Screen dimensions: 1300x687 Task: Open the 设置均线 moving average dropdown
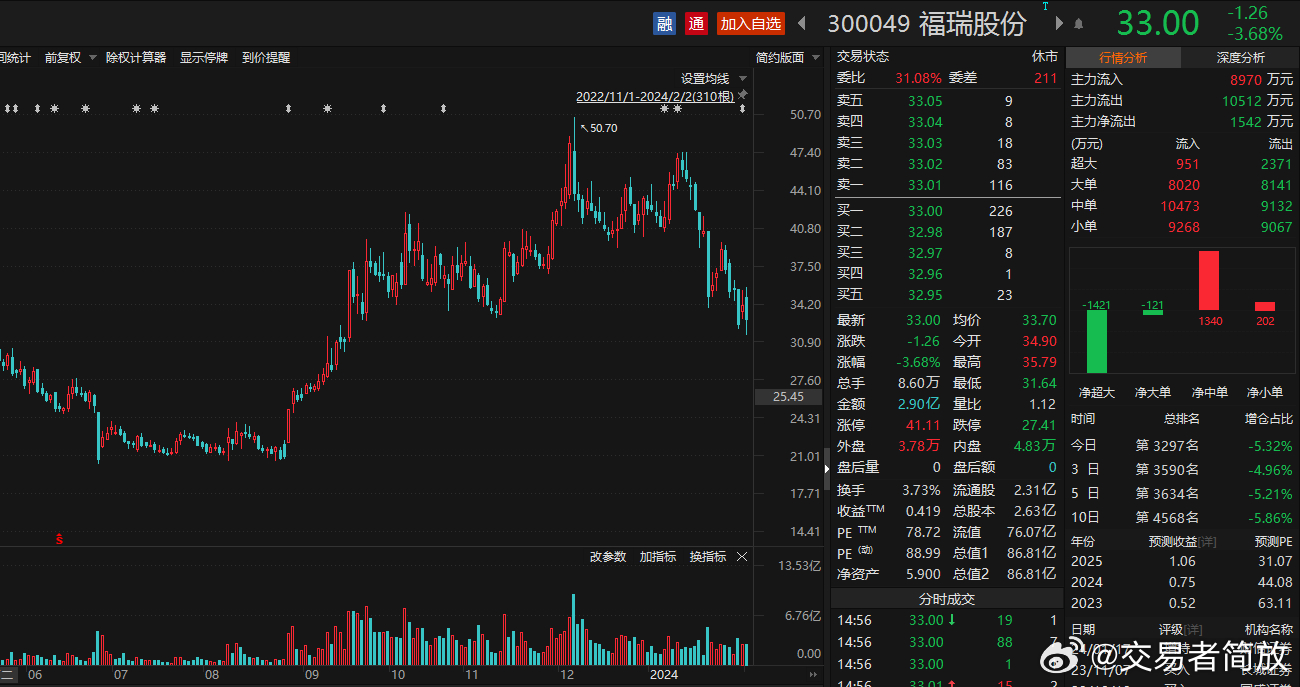[714, 79]
